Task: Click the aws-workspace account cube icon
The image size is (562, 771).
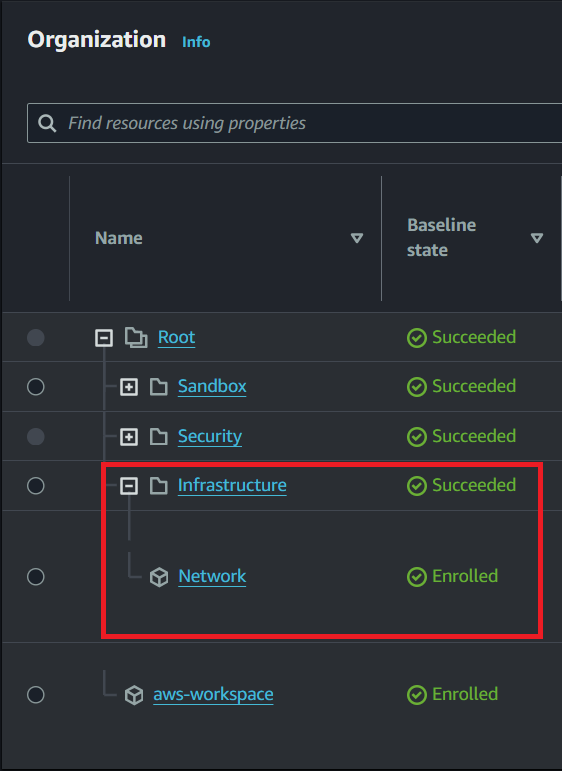Action: tap(134, 695)
